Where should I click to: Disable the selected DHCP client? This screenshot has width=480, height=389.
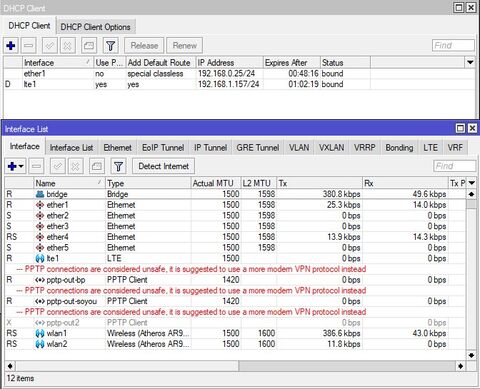(x=67, y=45)
